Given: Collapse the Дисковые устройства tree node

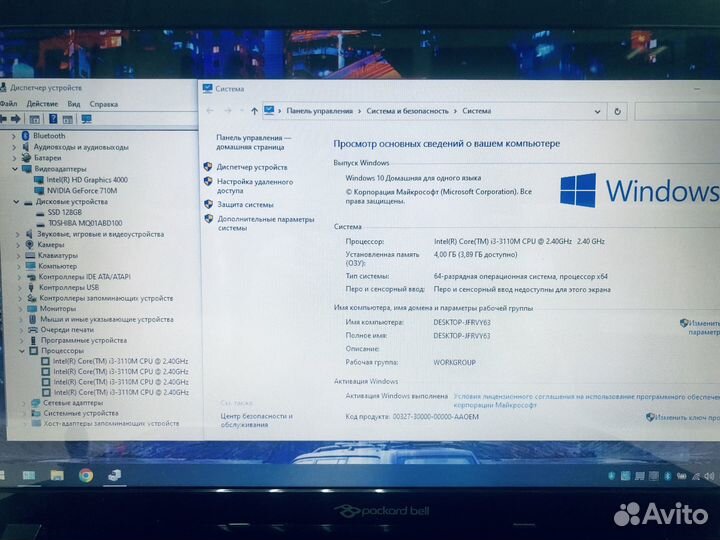Looking at the screenshot, I should (16, 202).
